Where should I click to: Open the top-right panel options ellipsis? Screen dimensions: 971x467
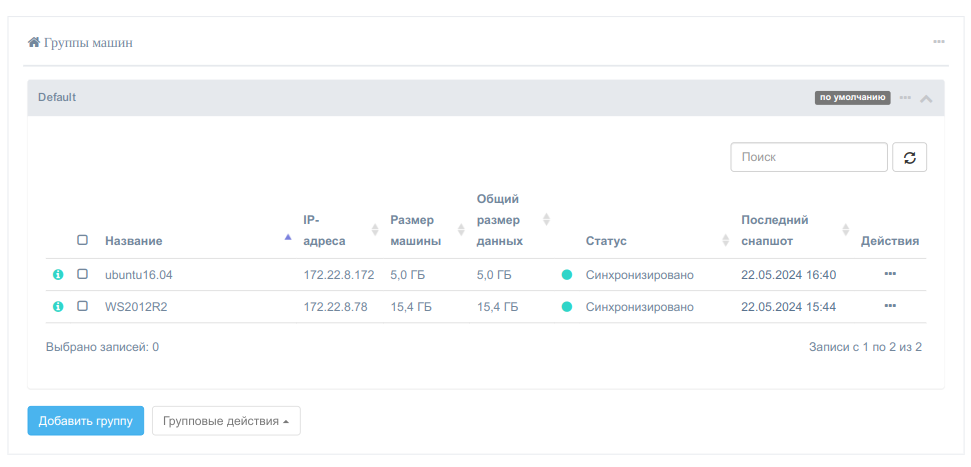coord(939,42)
